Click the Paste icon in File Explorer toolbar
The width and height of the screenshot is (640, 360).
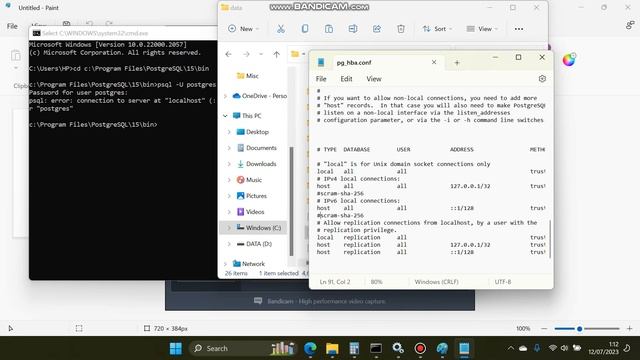click(x=329, y=29)
